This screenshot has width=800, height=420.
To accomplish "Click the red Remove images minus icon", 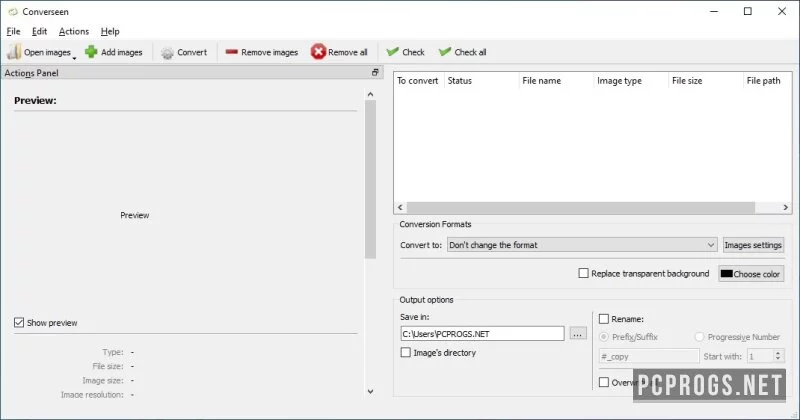I will click(232, 52).
